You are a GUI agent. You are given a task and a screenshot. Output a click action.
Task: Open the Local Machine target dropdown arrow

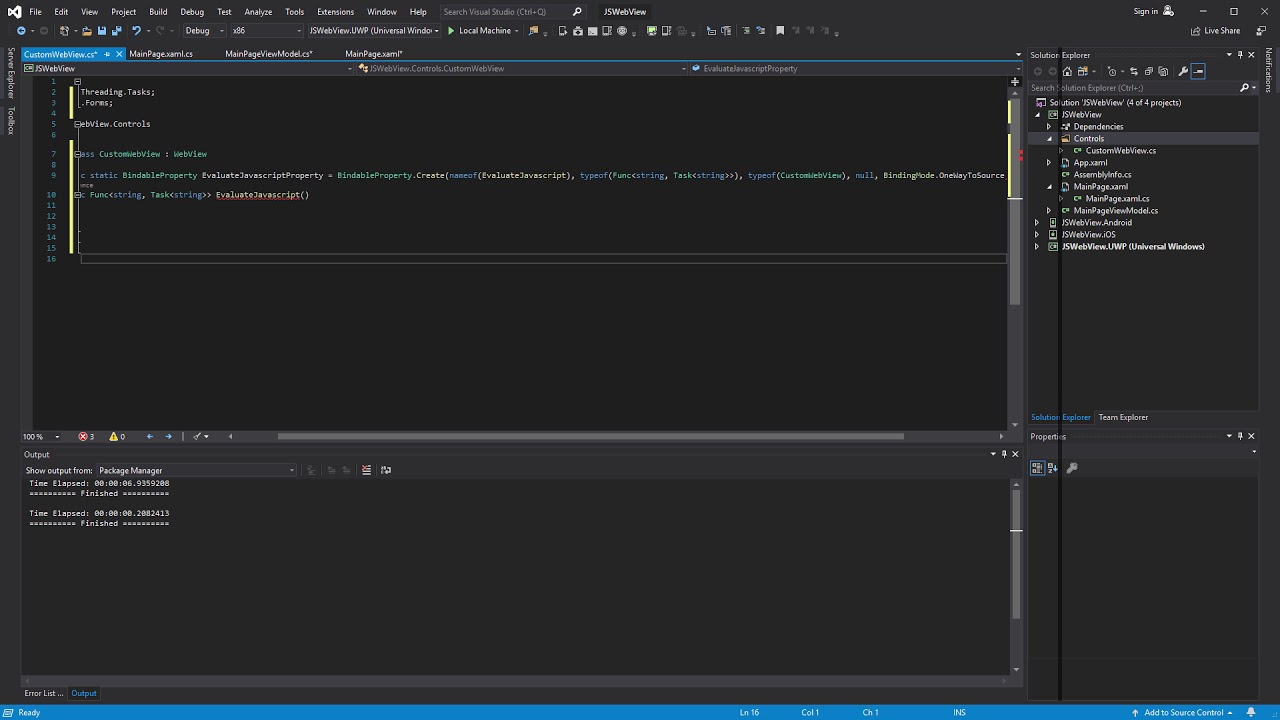point(517,31)
